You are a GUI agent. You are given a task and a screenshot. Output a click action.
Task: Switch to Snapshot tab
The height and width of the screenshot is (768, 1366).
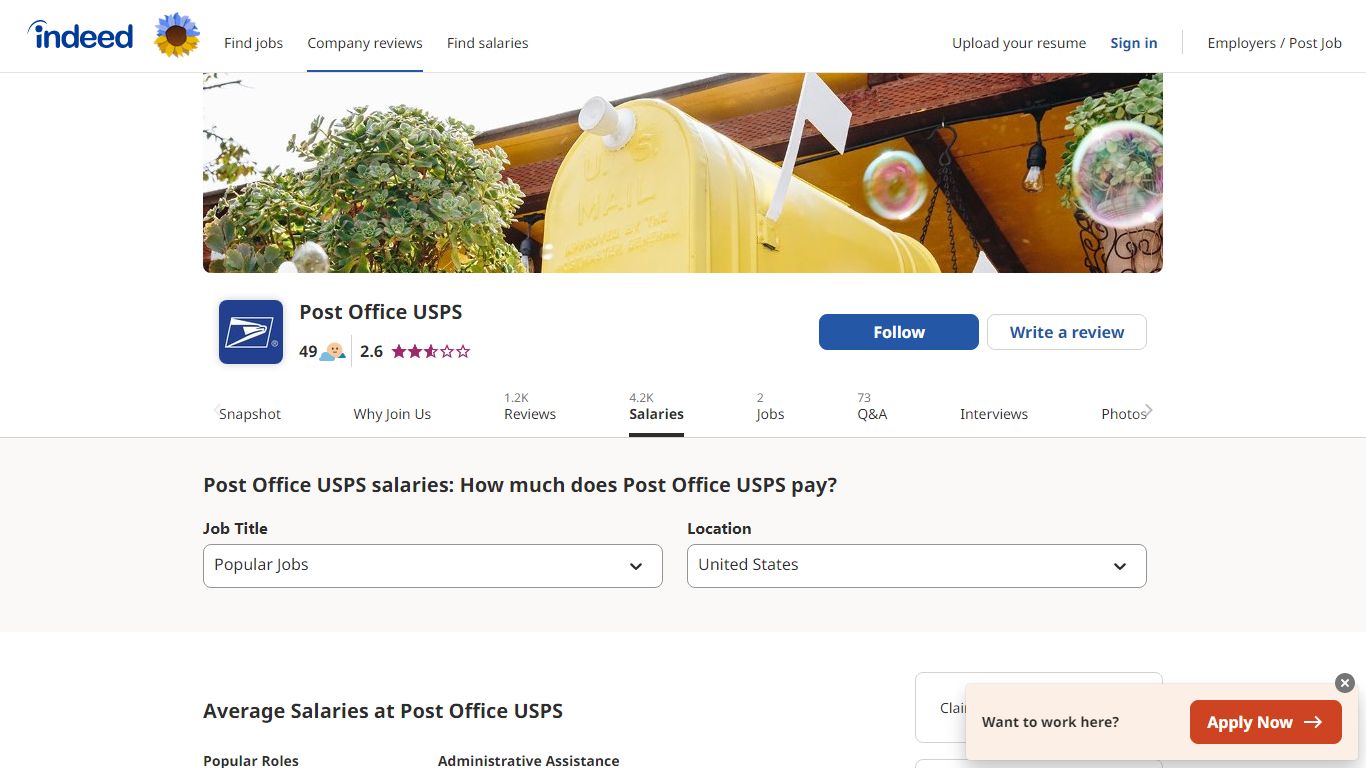click(x=250, y=414)
